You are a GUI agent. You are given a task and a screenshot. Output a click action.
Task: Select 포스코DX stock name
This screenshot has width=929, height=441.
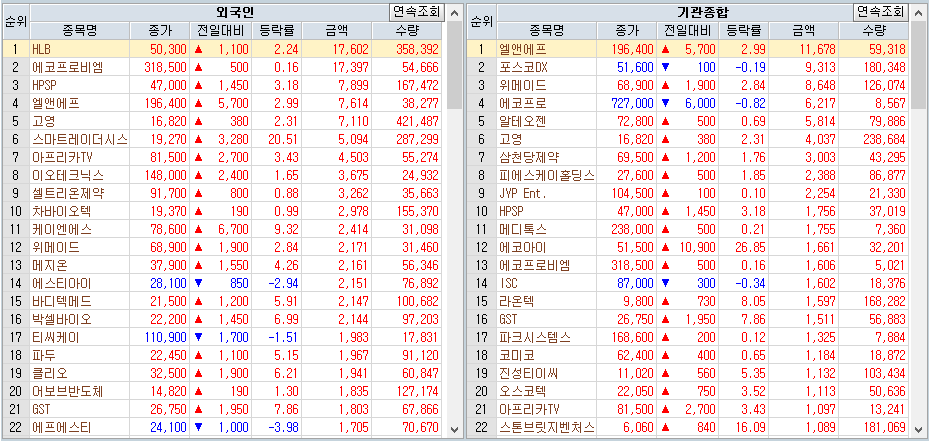pyautogui.click(x=523, y=67)
